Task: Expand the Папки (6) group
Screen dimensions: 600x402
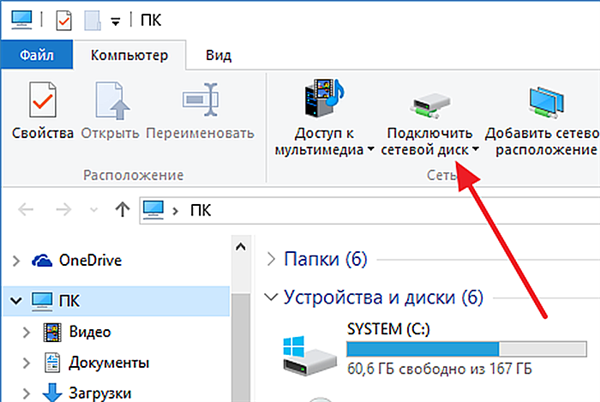Action: (x=271, y=259)
